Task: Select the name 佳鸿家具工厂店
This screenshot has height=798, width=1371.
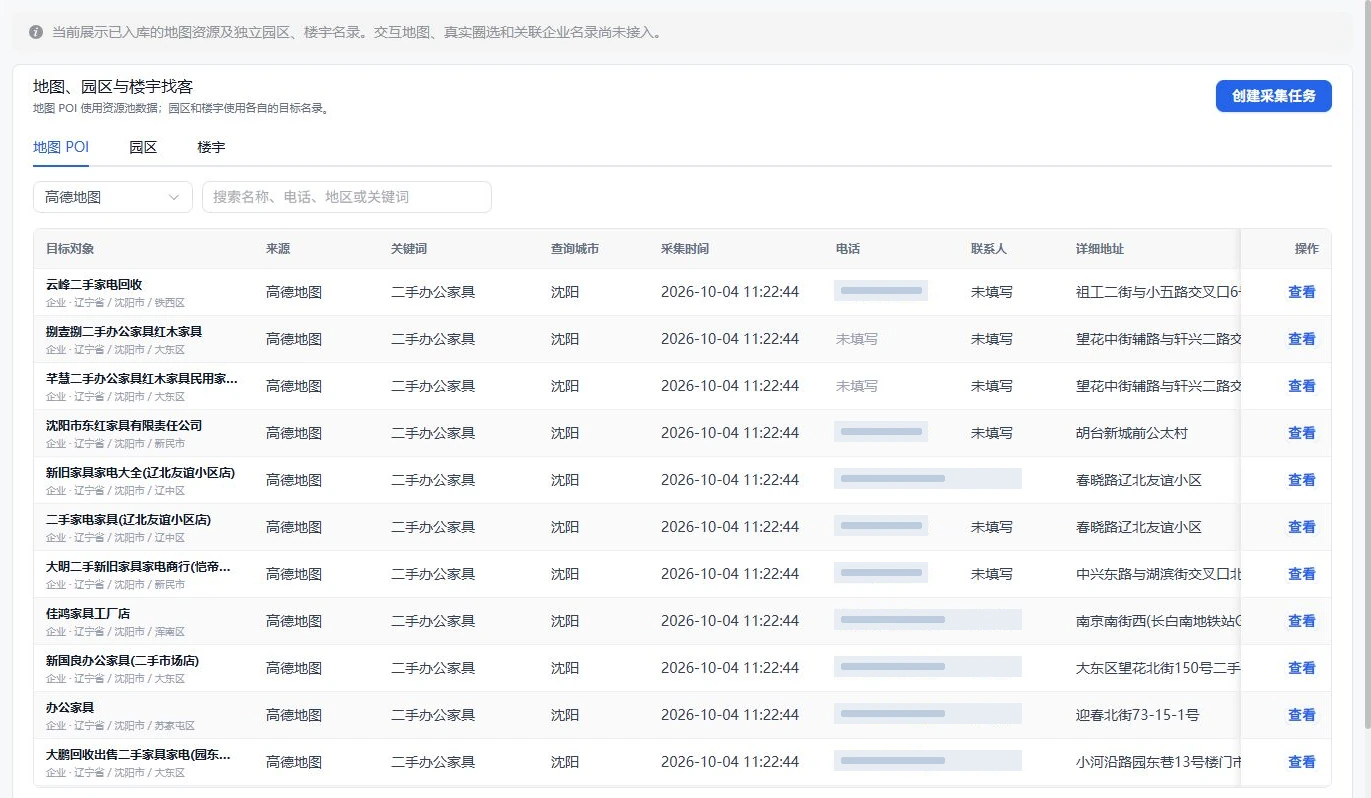Action: (x=88, y=614)
